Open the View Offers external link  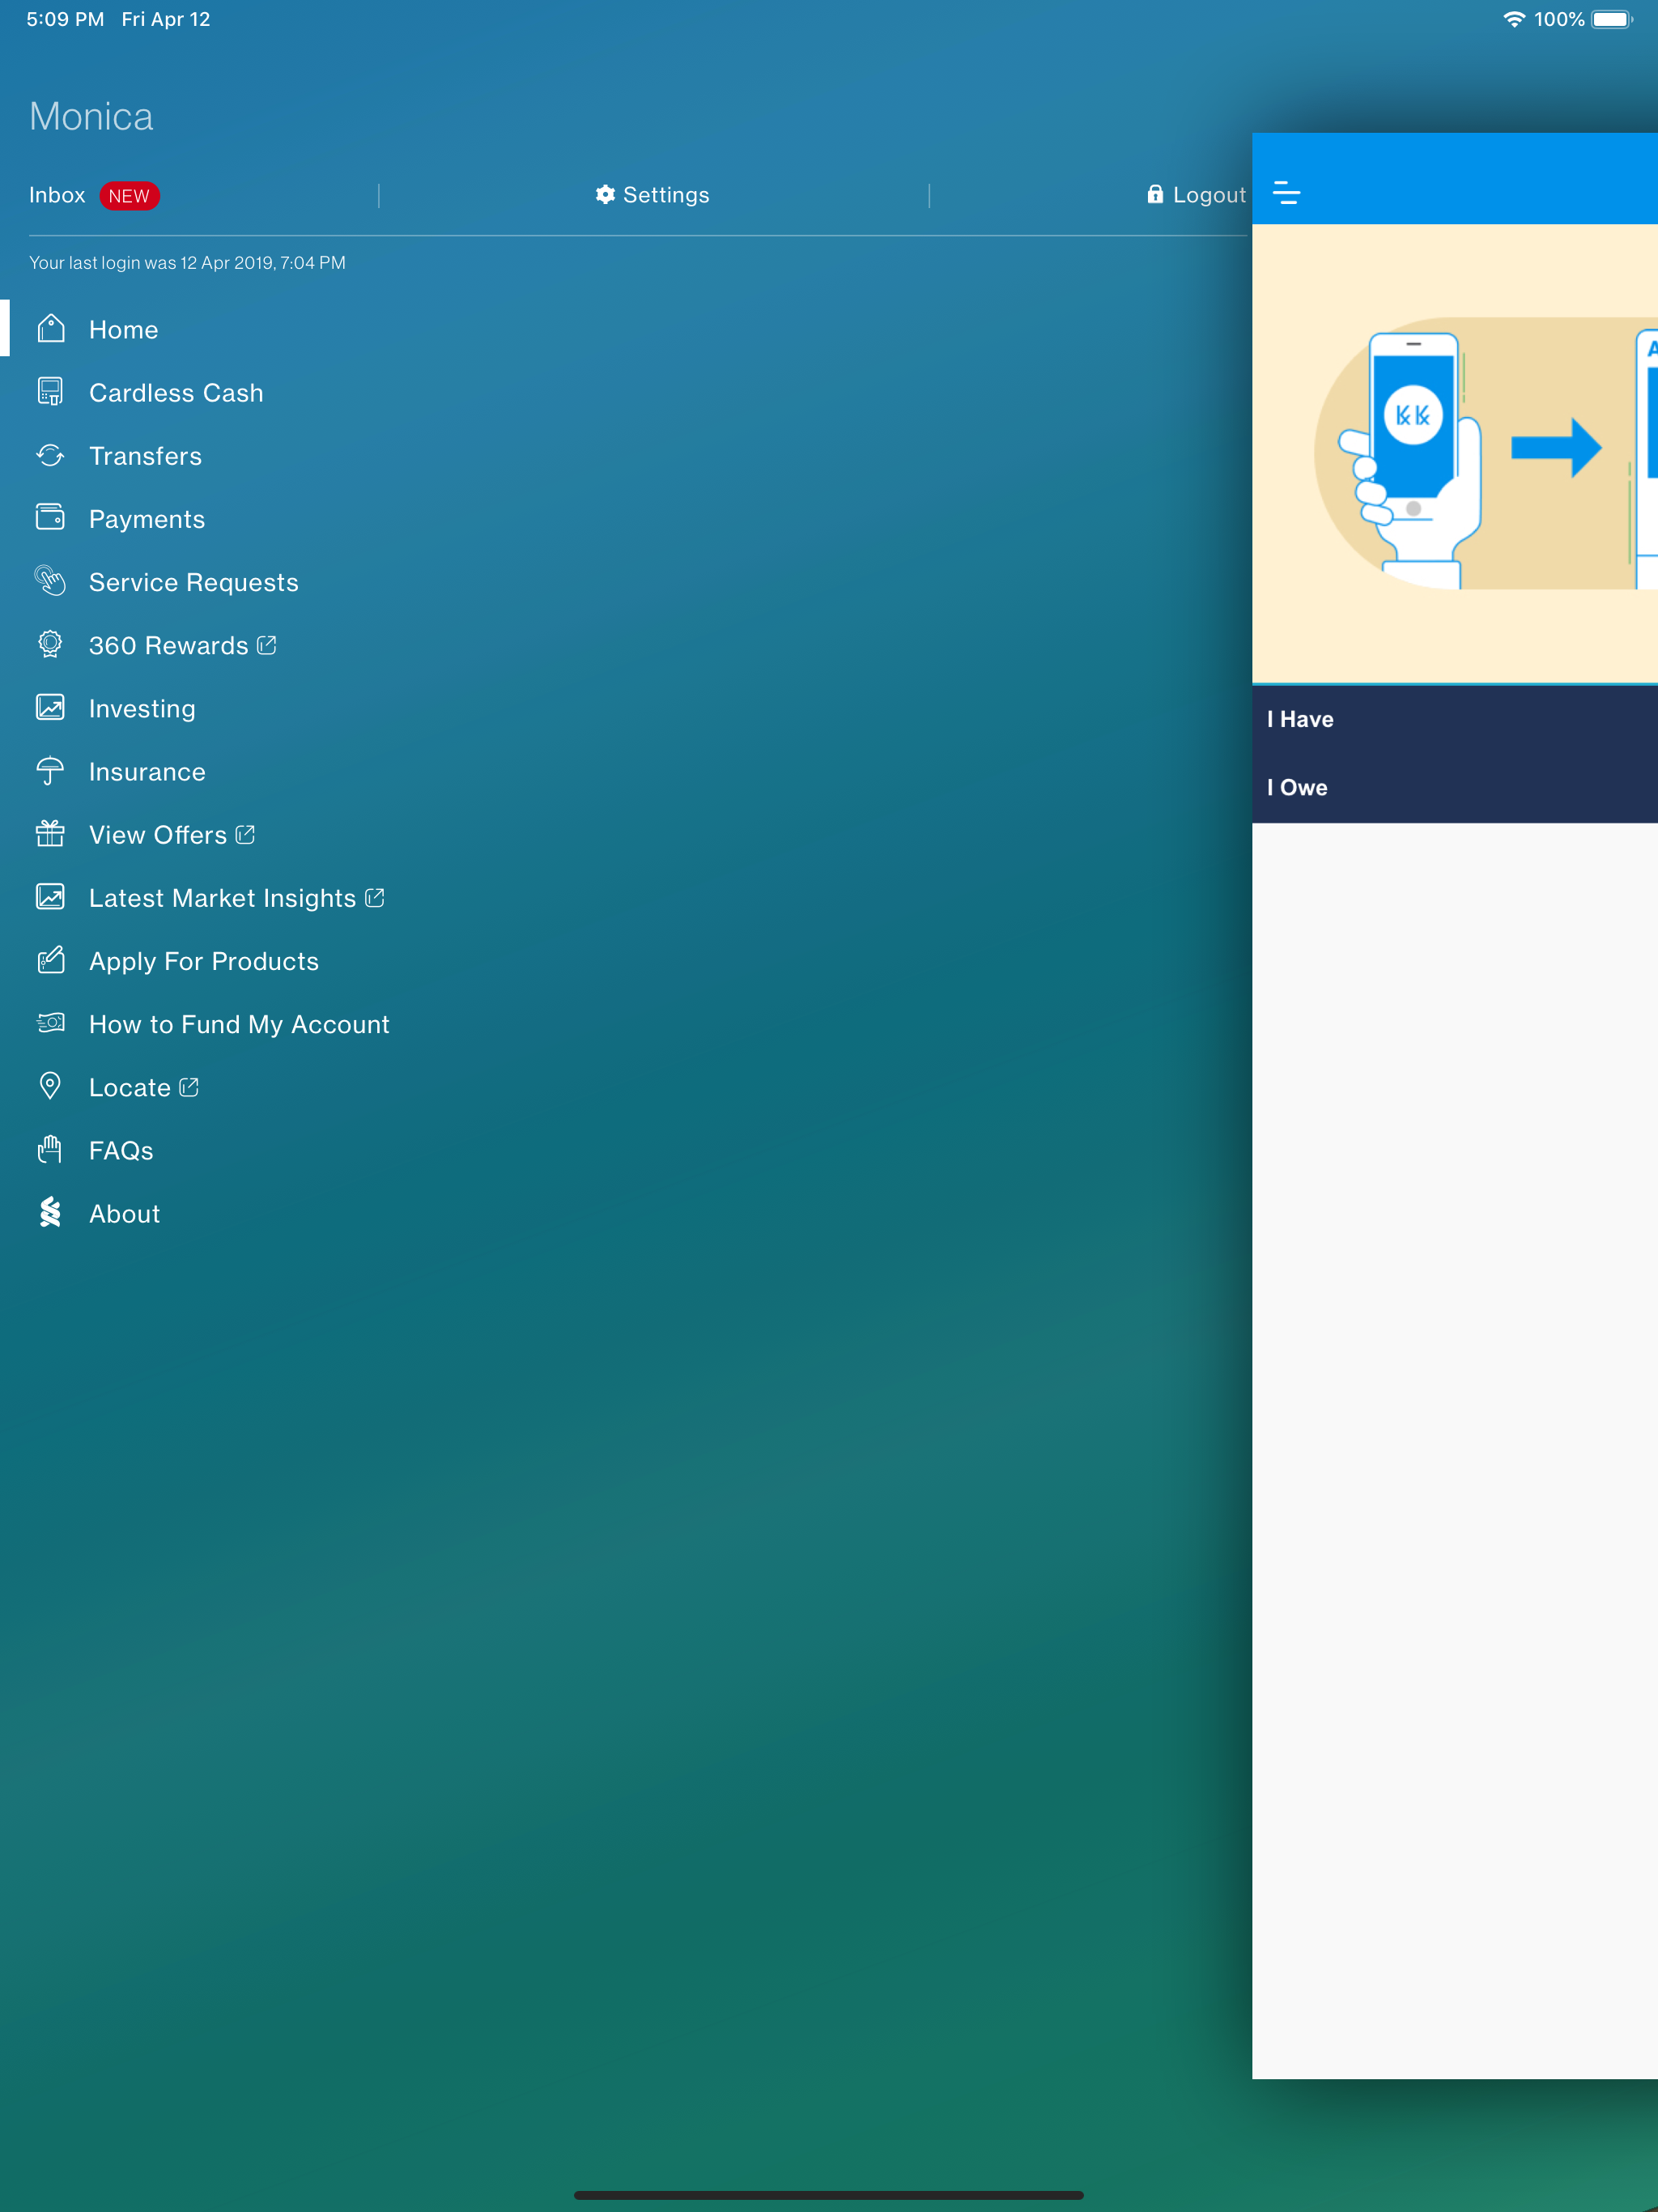tap(172, 835)
